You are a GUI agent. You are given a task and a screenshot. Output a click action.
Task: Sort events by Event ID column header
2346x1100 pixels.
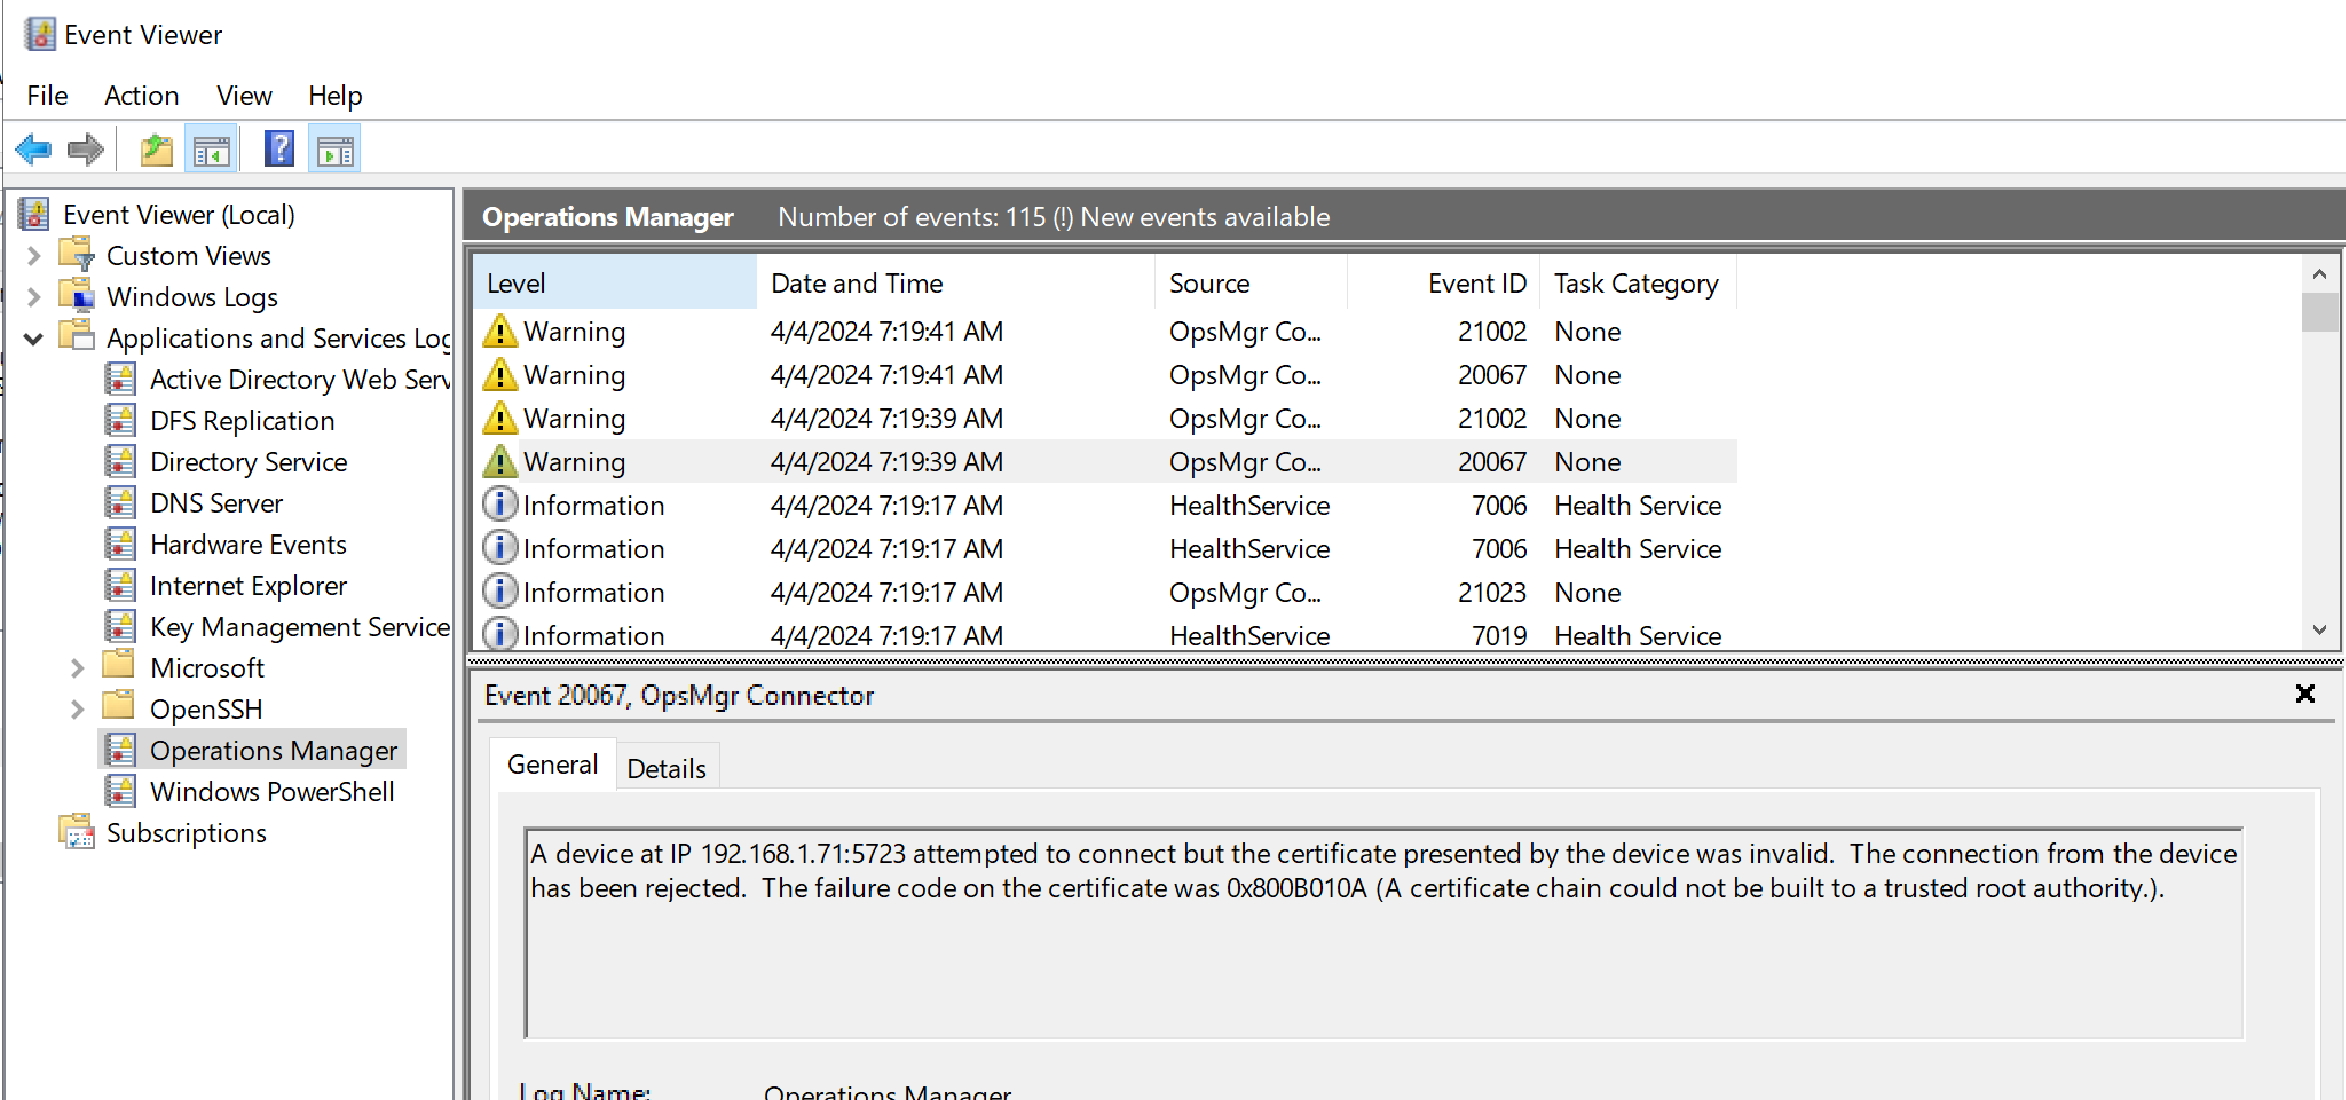point(1476,284)
